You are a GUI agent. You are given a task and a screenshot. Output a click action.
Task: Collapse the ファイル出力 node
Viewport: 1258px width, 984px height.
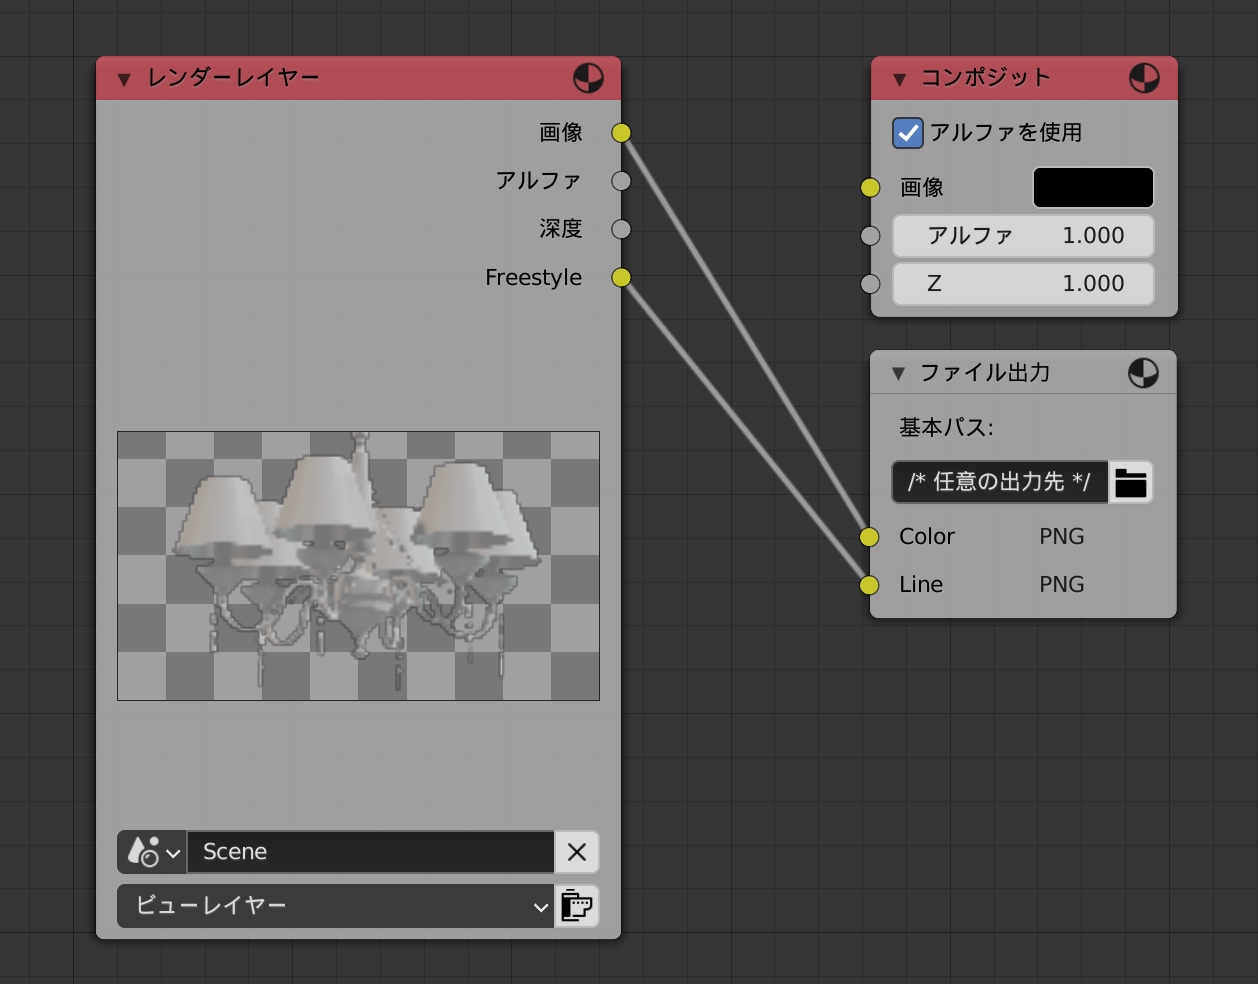point(899,372)
